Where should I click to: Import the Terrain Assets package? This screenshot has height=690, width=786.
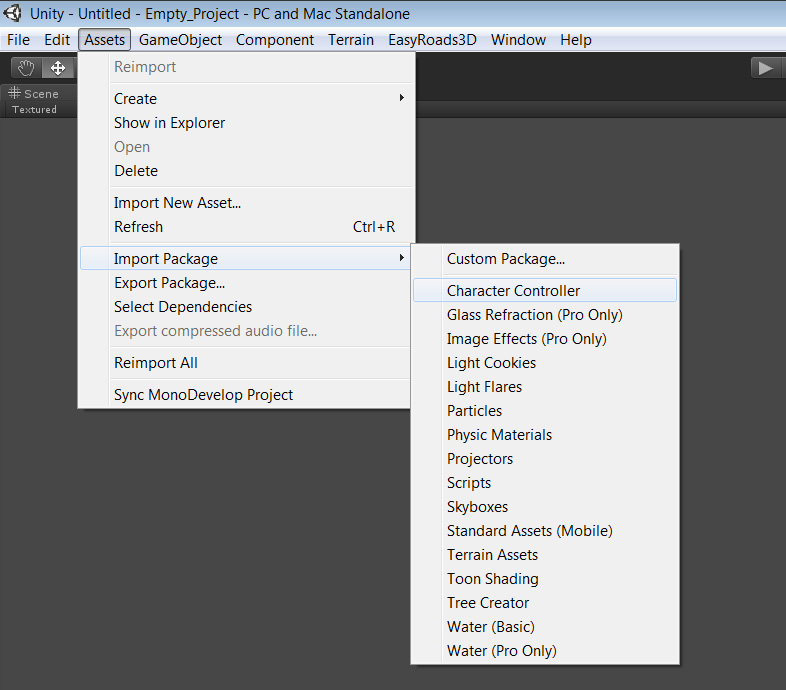tap(545, 555)
